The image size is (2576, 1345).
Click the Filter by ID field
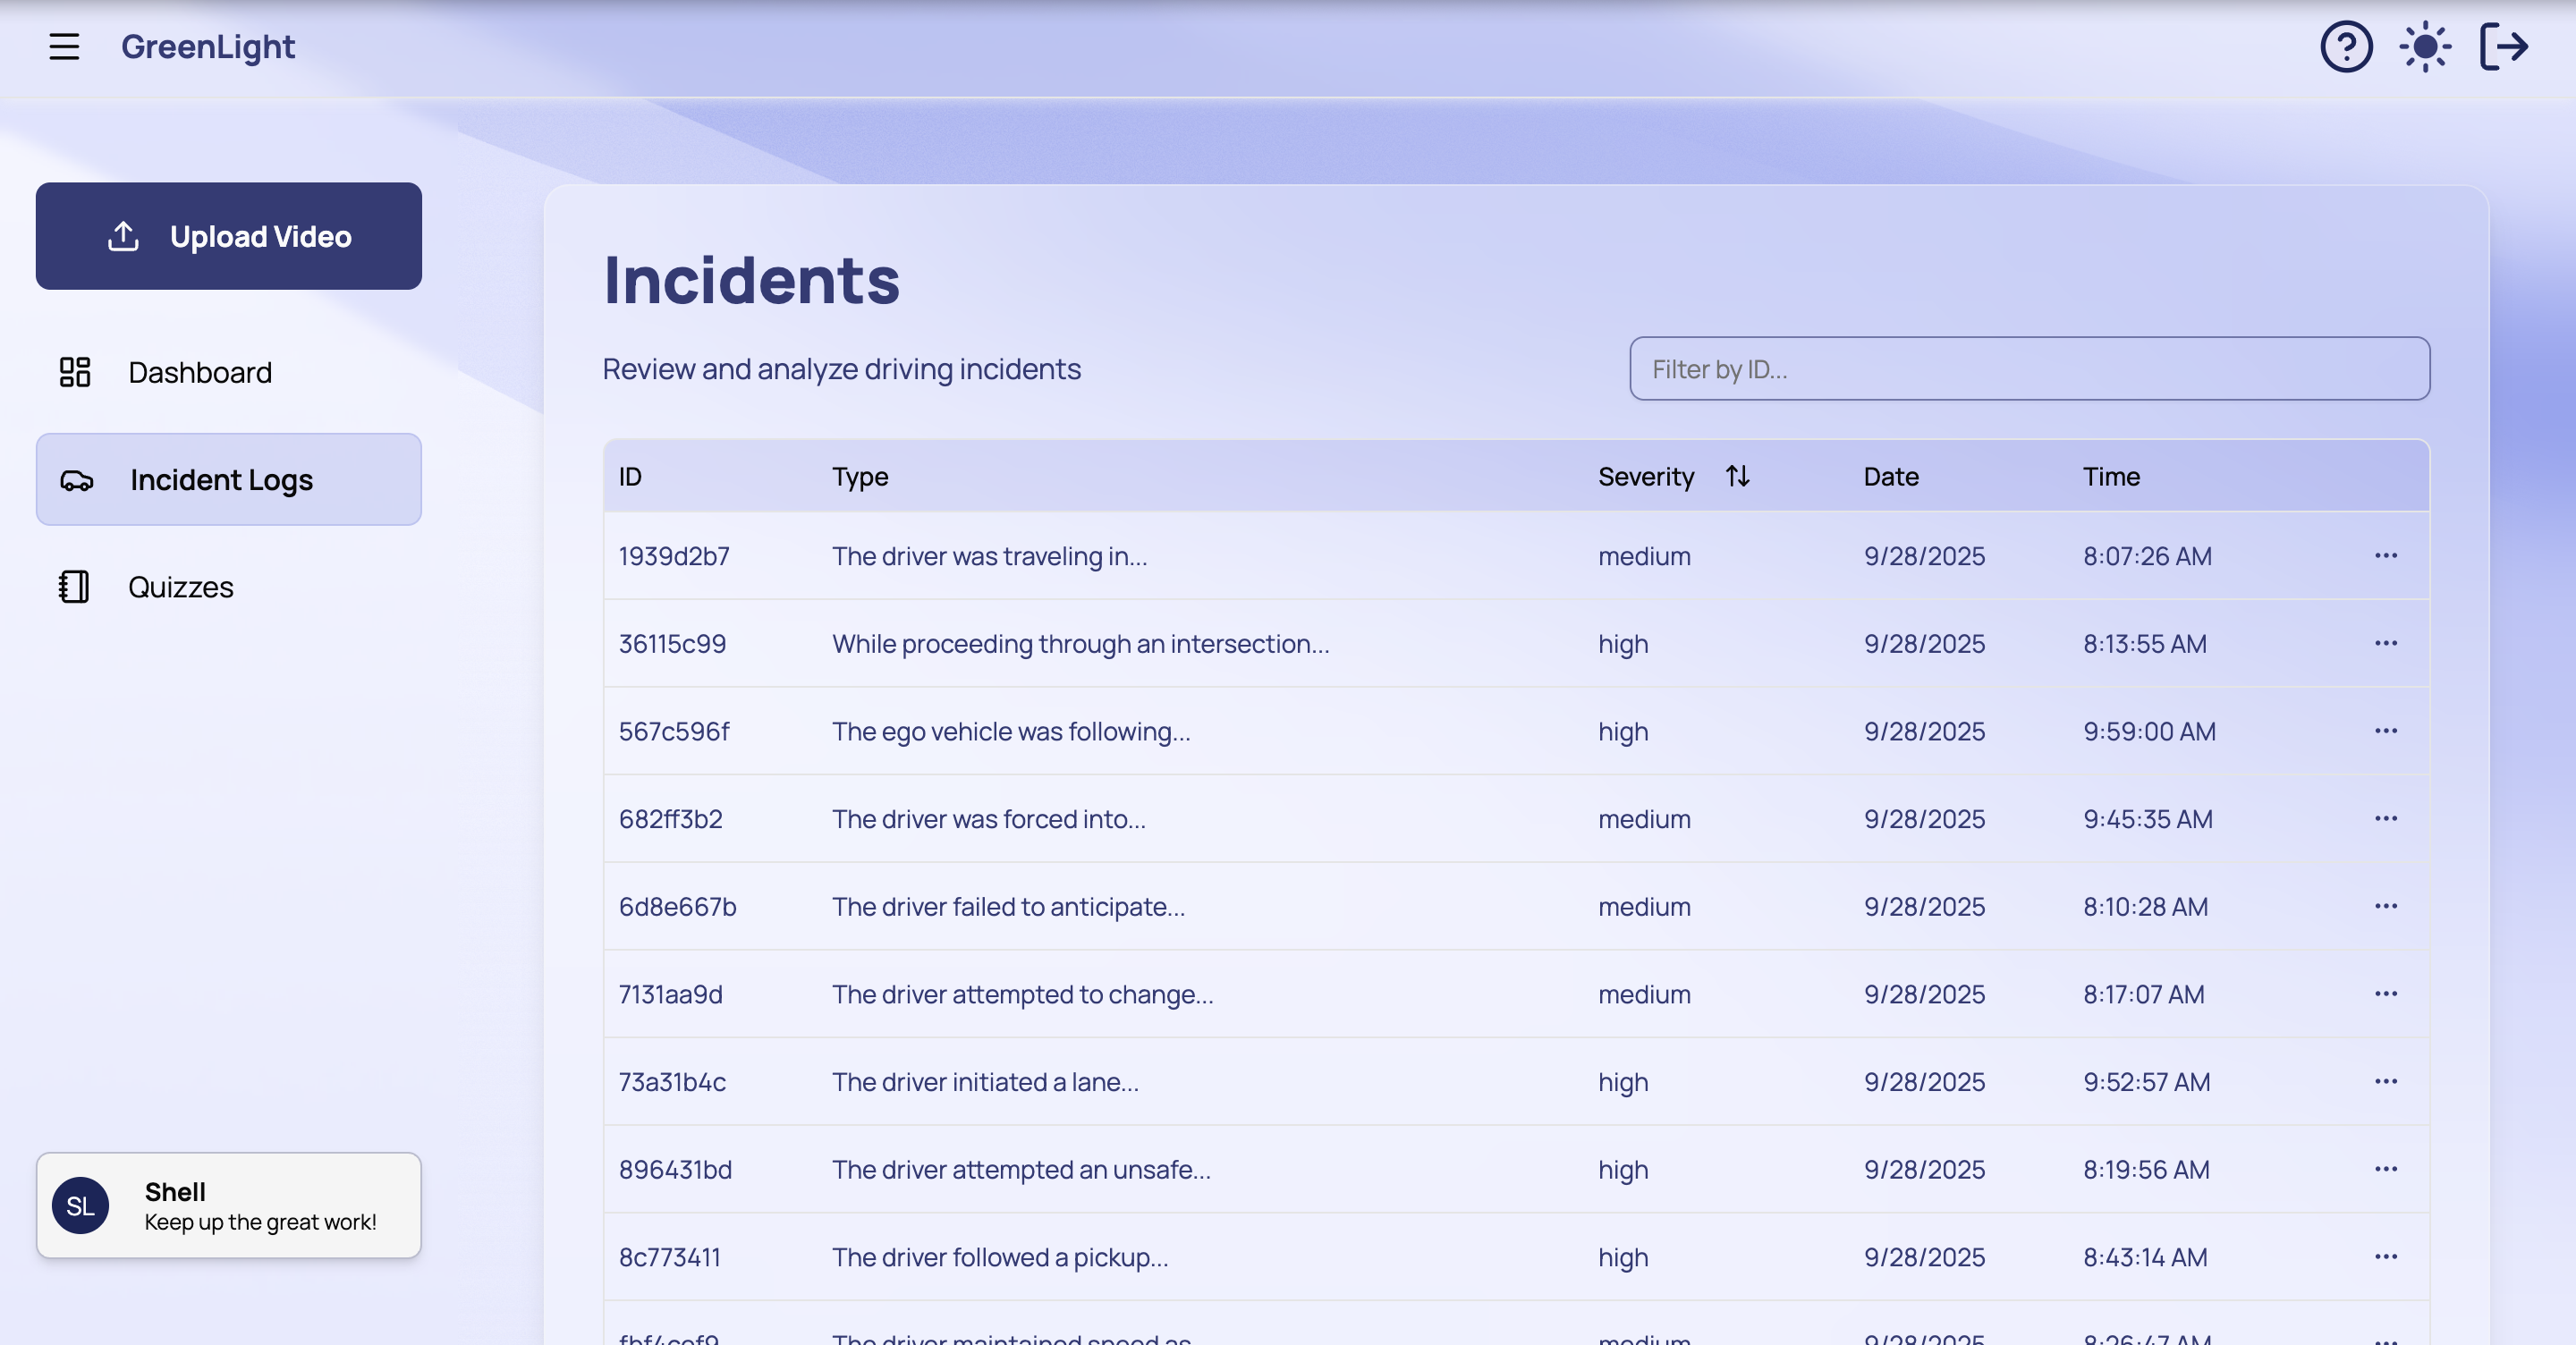pos(2029,369)
